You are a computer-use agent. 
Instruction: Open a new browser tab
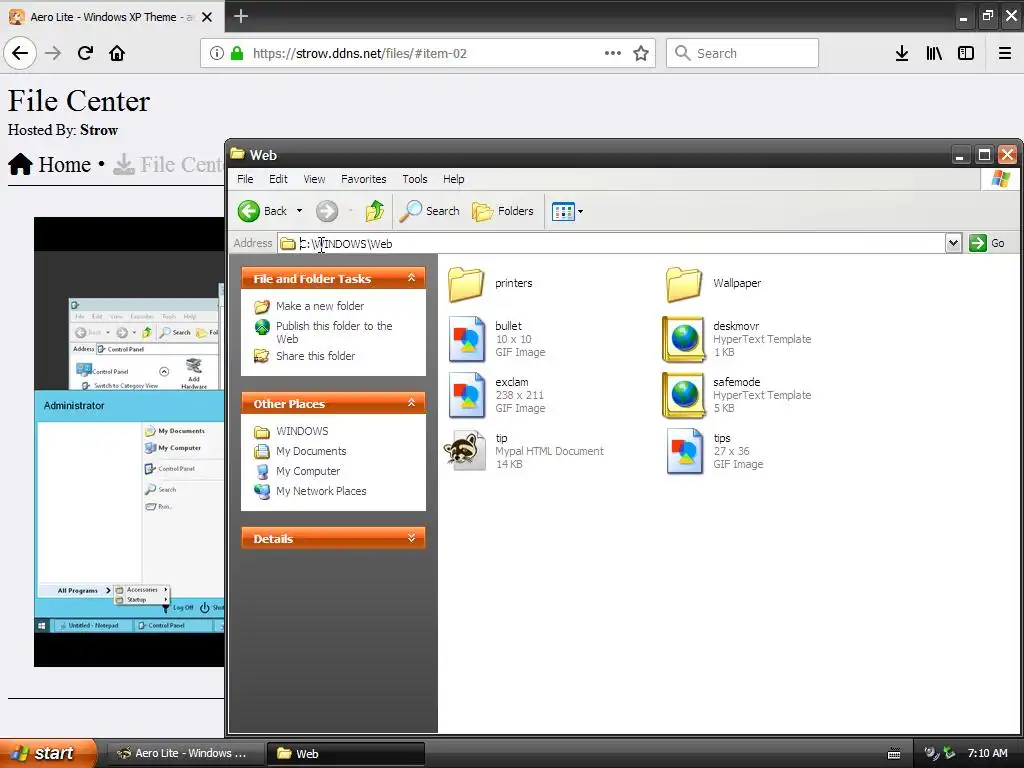[240, 16]
